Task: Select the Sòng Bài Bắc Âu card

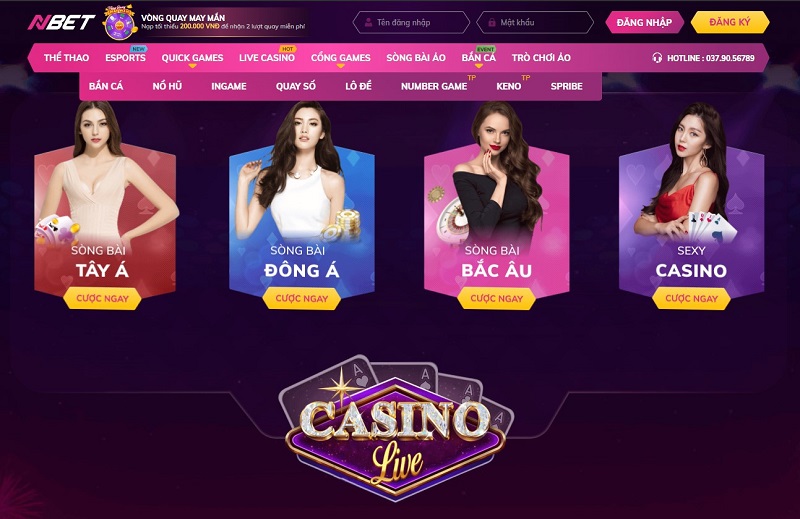Action: (x=496, y=204)
